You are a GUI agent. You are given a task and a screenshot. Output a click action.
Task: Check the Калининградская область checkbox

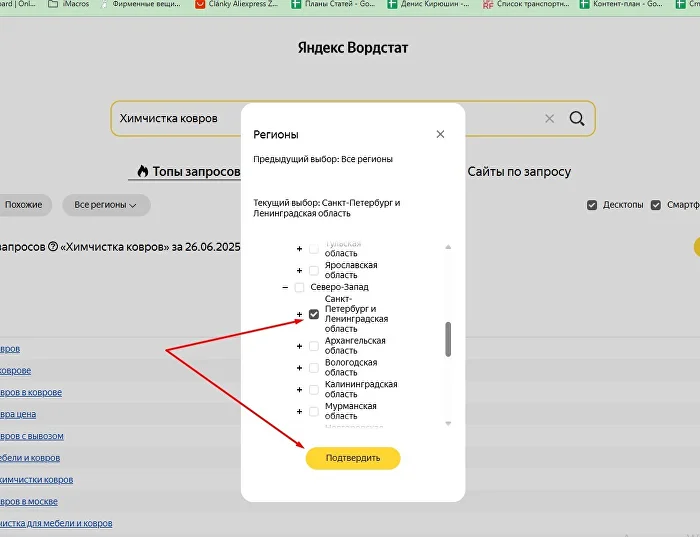[x=314, y=390]
